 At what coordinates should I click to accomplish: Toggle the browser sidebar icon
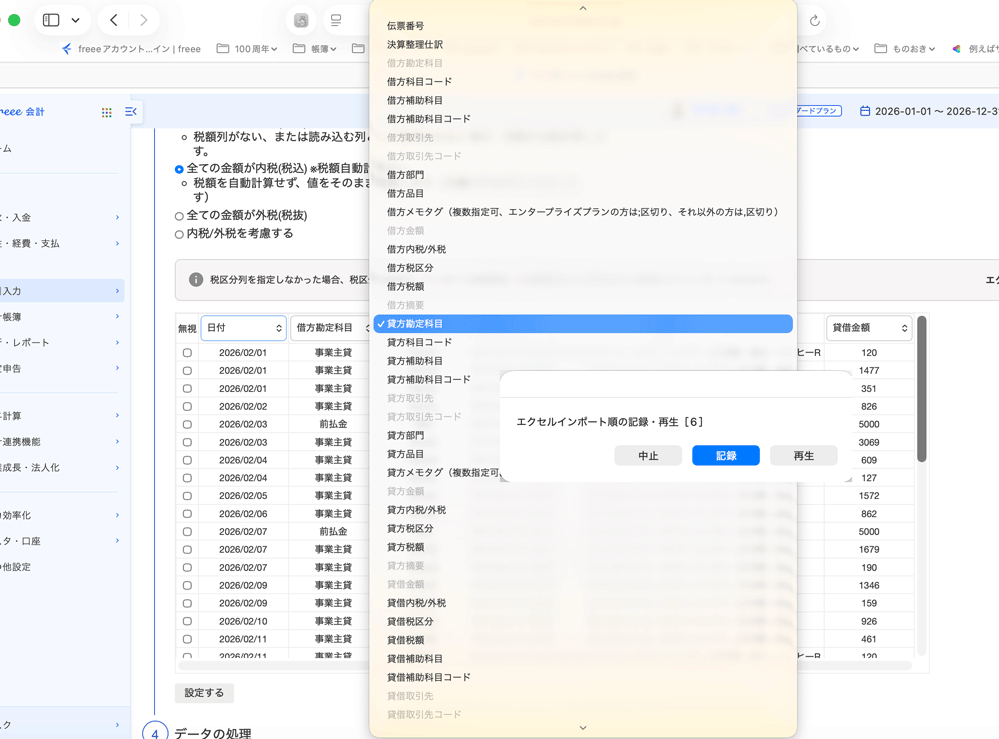point(51,20)
